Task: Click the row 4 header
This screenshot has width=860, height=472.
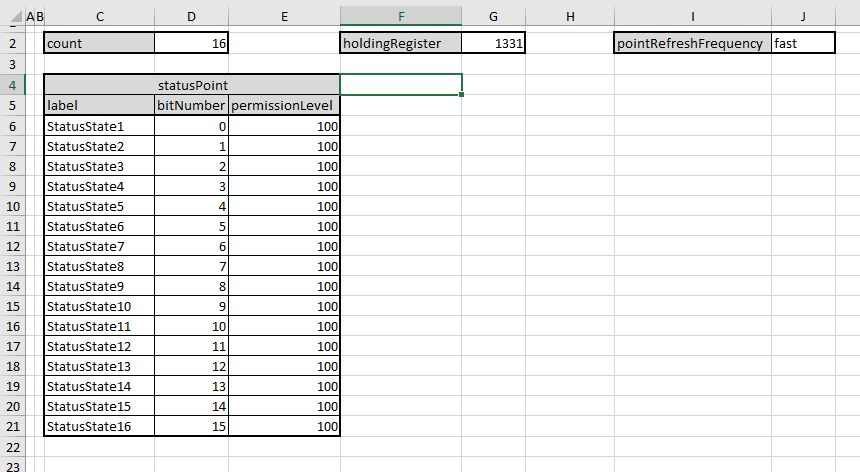Action: point(11,85)
